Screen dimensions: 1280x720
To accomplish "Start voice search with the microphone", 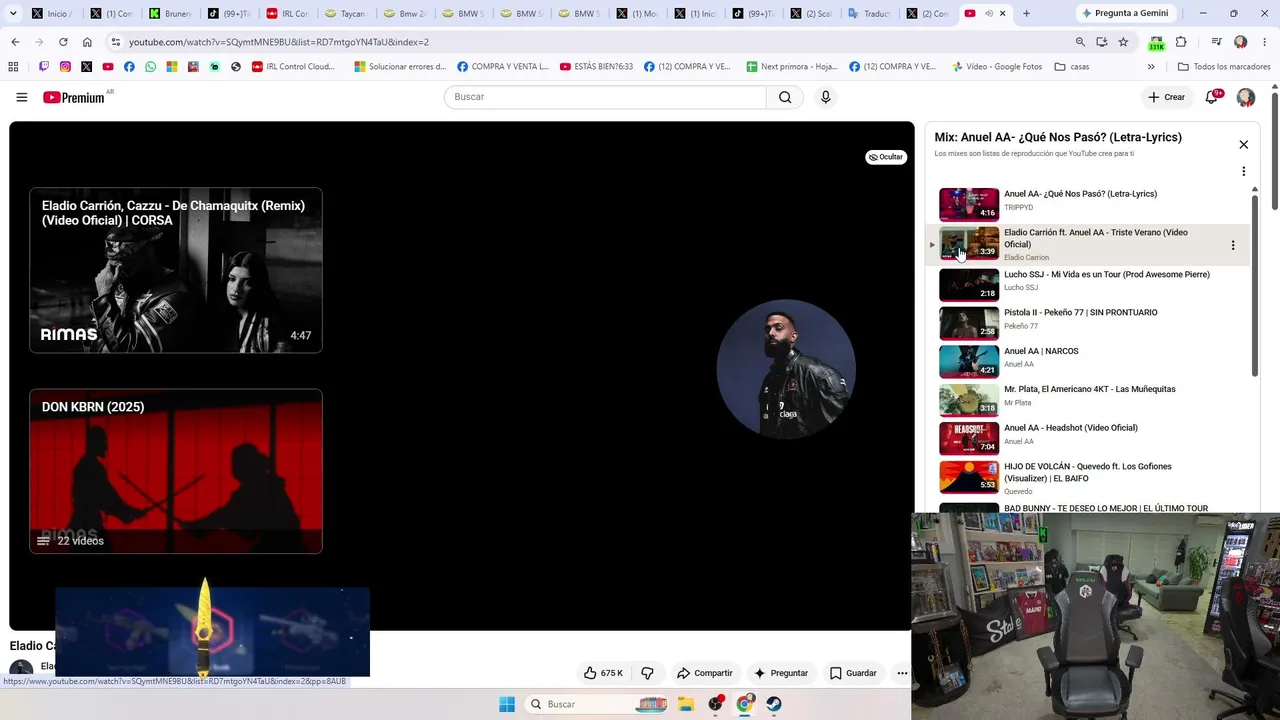I will click(825, 97).
